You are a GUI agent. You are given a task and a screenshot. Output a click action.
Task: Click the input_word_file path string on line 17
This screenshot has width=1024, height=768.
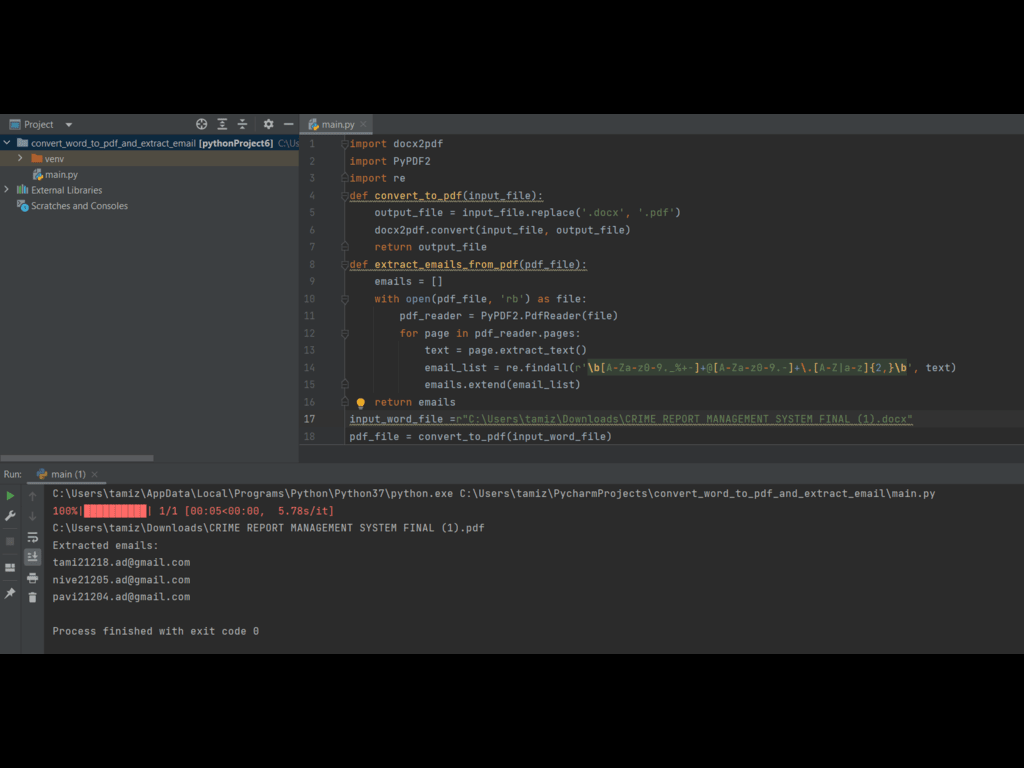(x=684, y=419)
